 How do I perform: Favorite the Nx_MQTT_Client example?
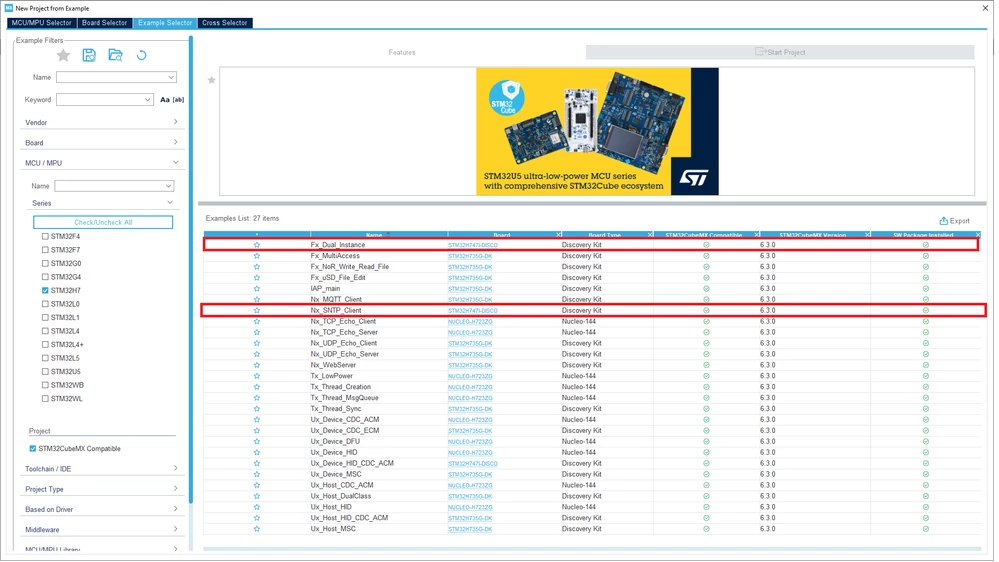257,299
